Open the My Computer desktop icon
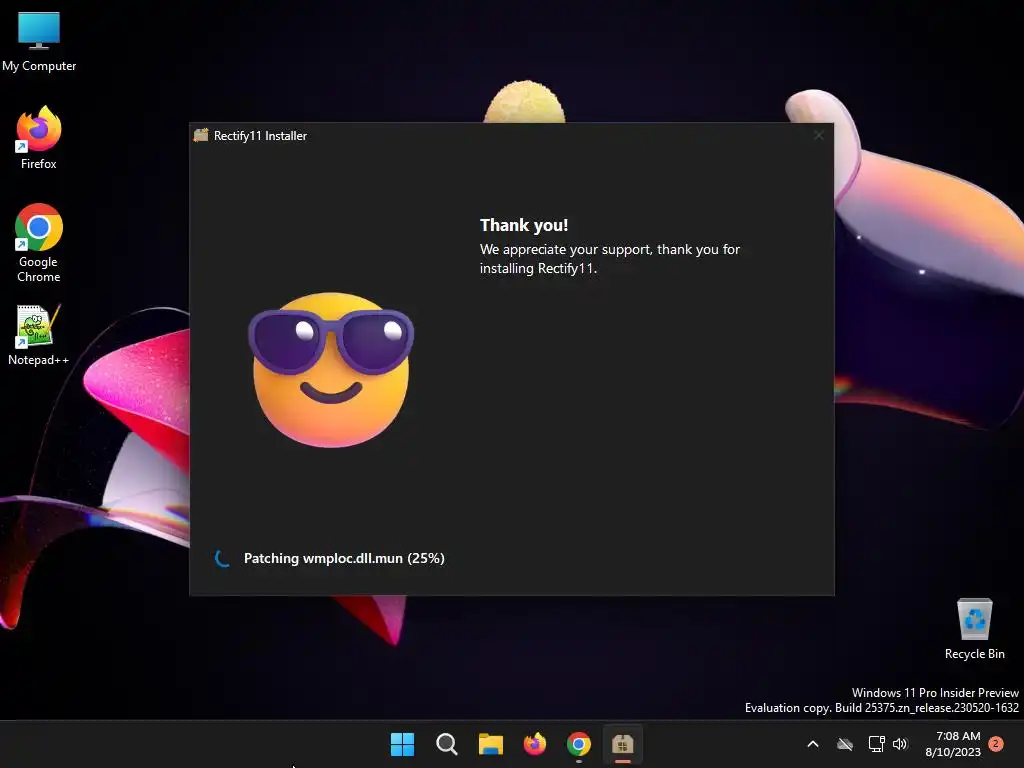The width and height of the screenshot is (1024, 768). (x=39, y=41)
